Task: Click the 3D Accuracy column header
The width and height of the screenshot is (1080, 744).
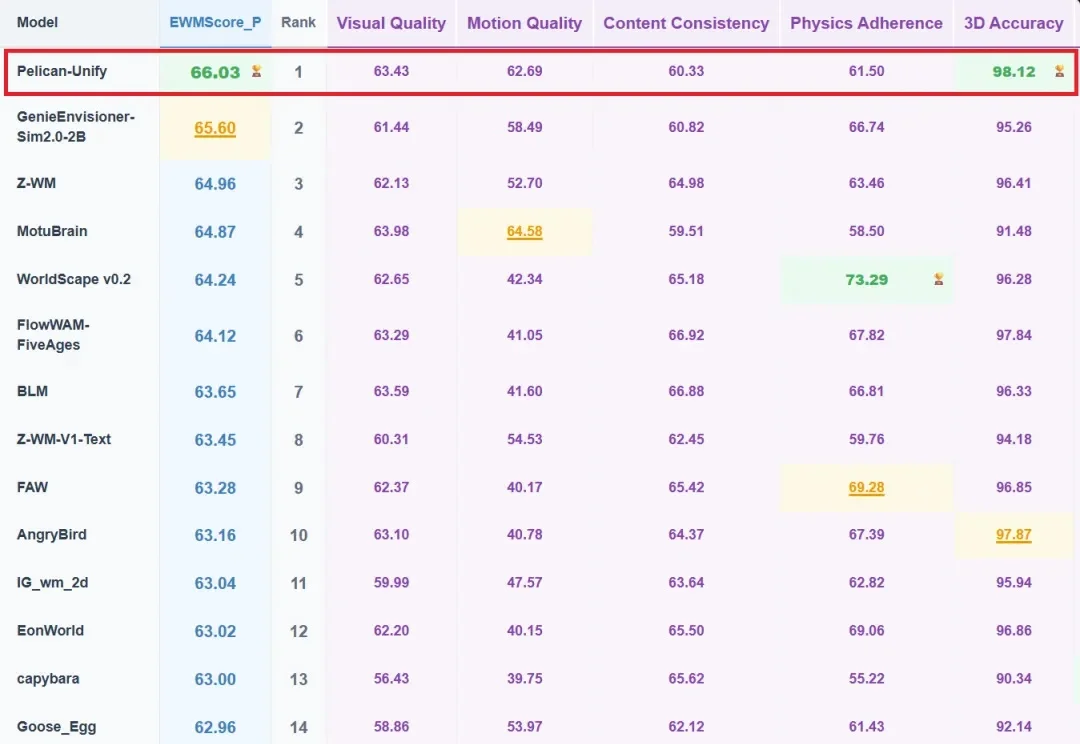Action: tap(1013, 23)
